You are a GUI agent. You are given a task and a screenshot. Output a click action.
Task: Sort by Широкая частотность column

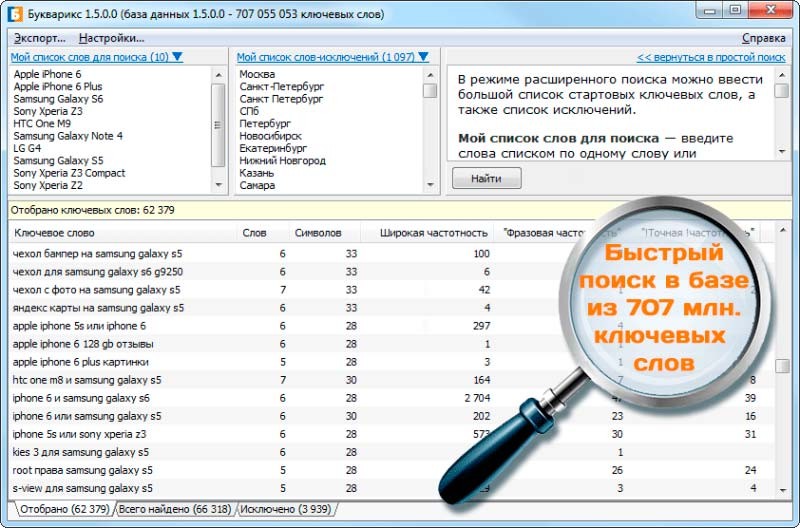click(433, 233)
